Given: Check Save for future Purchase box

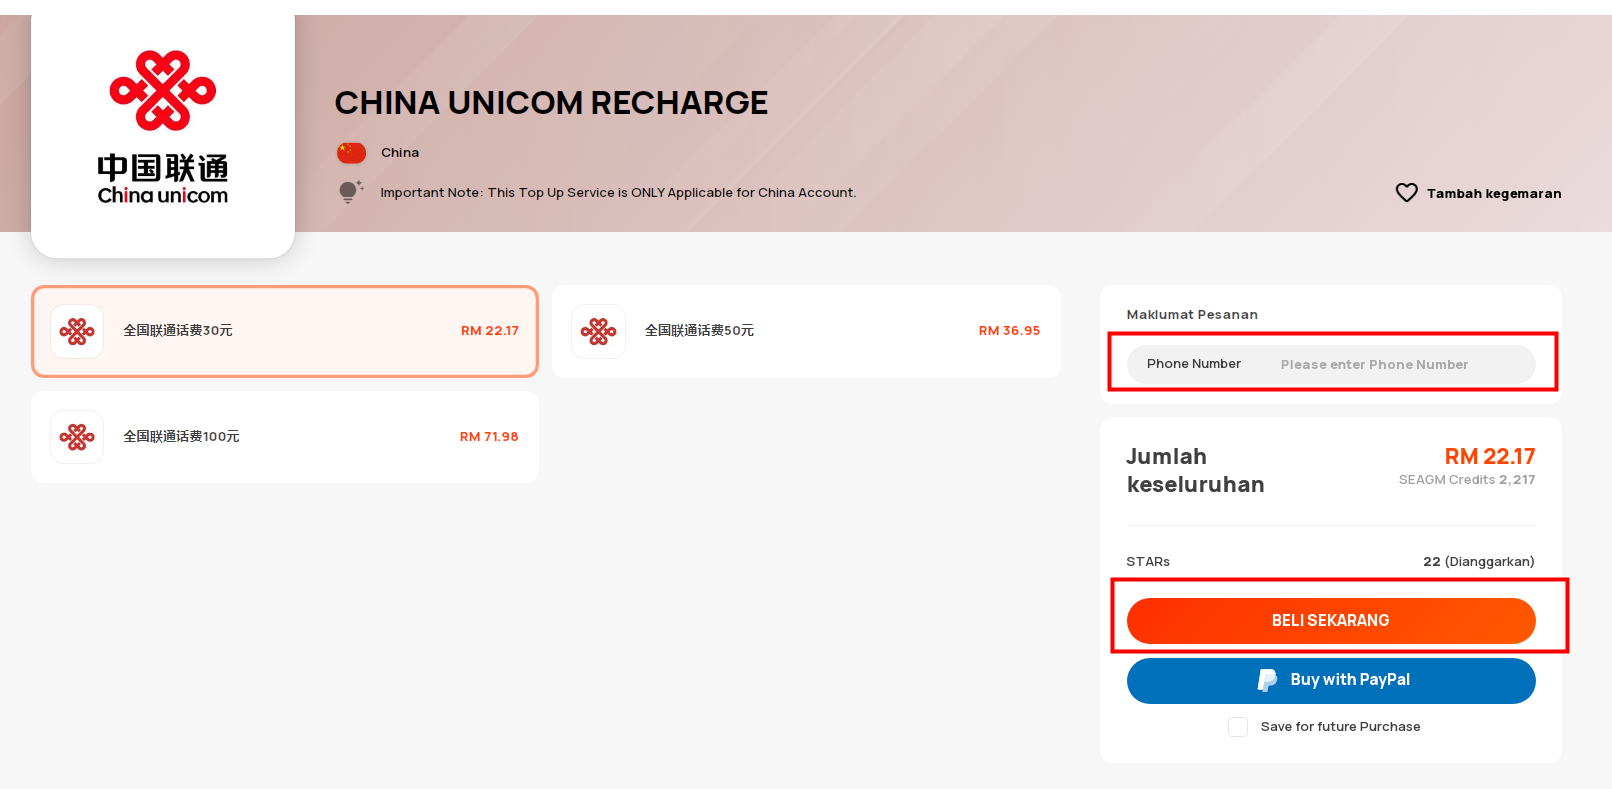Looking at the screenshot, I should click(1238, 727).
